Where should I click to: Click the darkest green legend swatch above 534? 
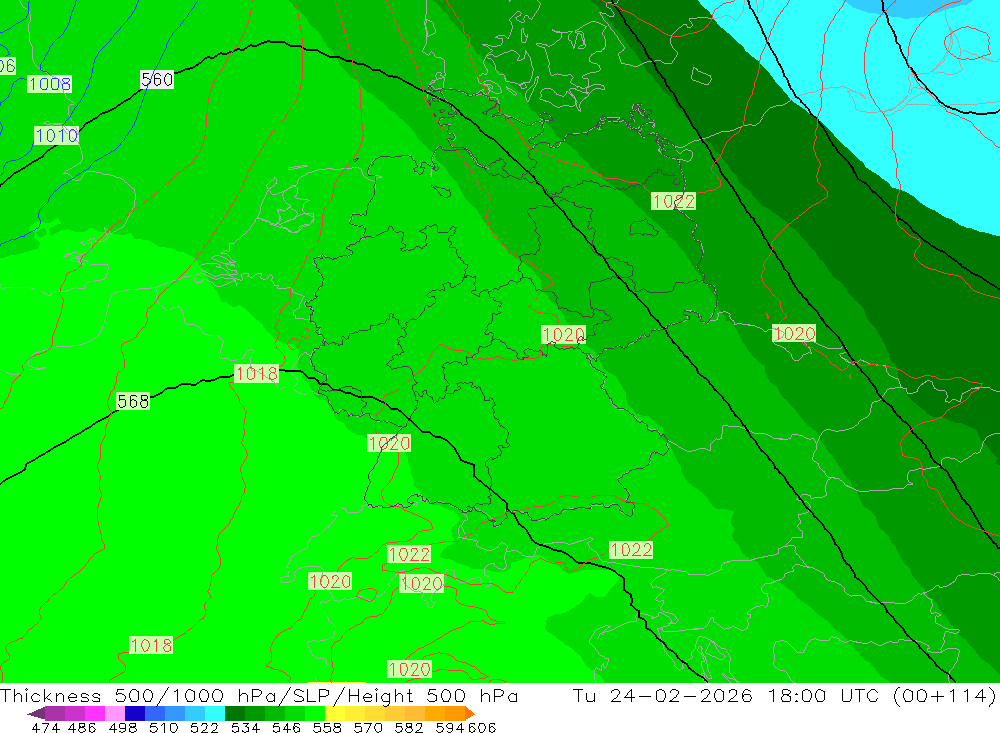tap(235, 713)
